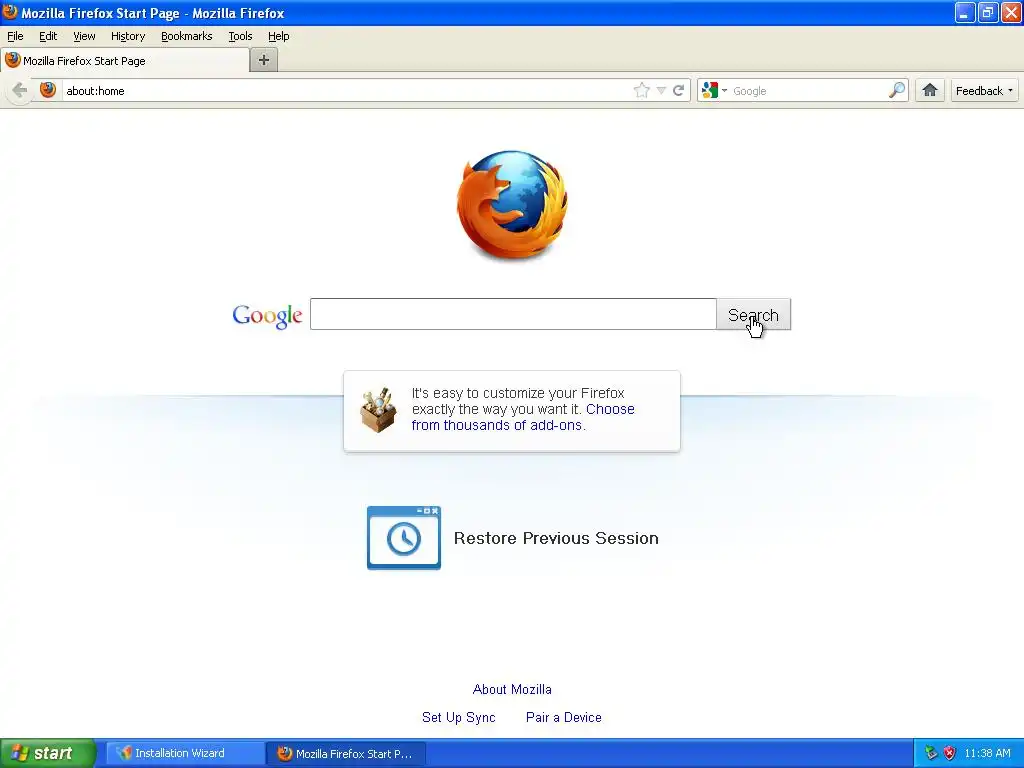Open the Google search engine selector
The image size is (1024, 768).
click(x=714, y=90)
